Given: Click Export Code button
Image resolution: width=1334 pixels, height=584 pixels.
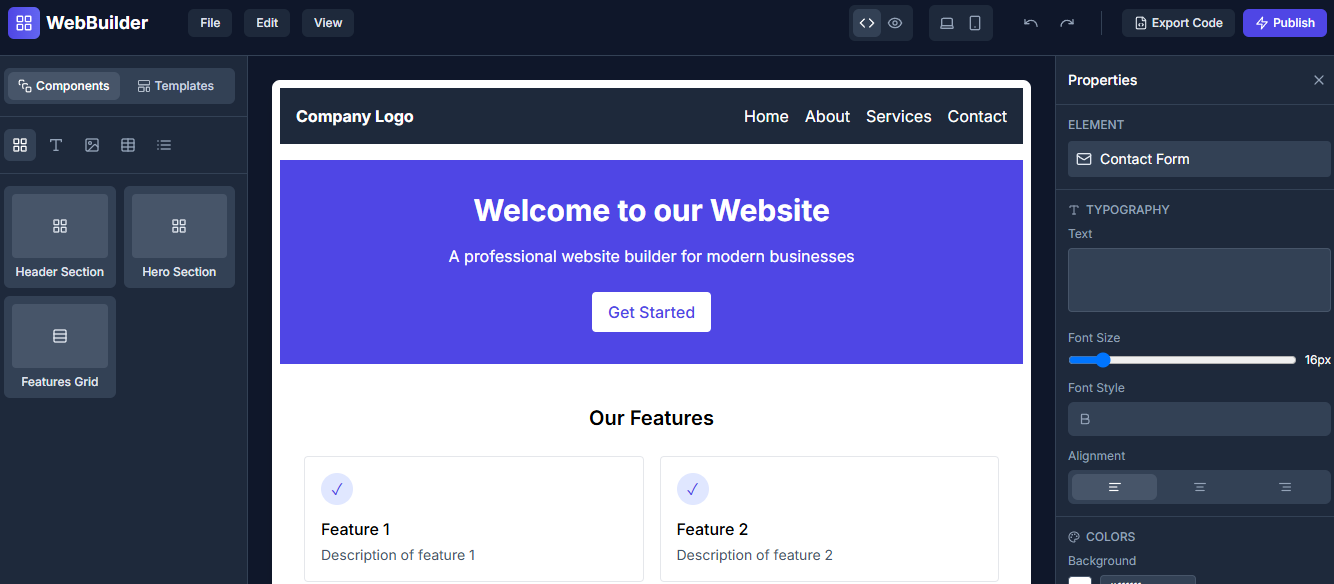Looking at the screenshot, I should click(1179, 23).
